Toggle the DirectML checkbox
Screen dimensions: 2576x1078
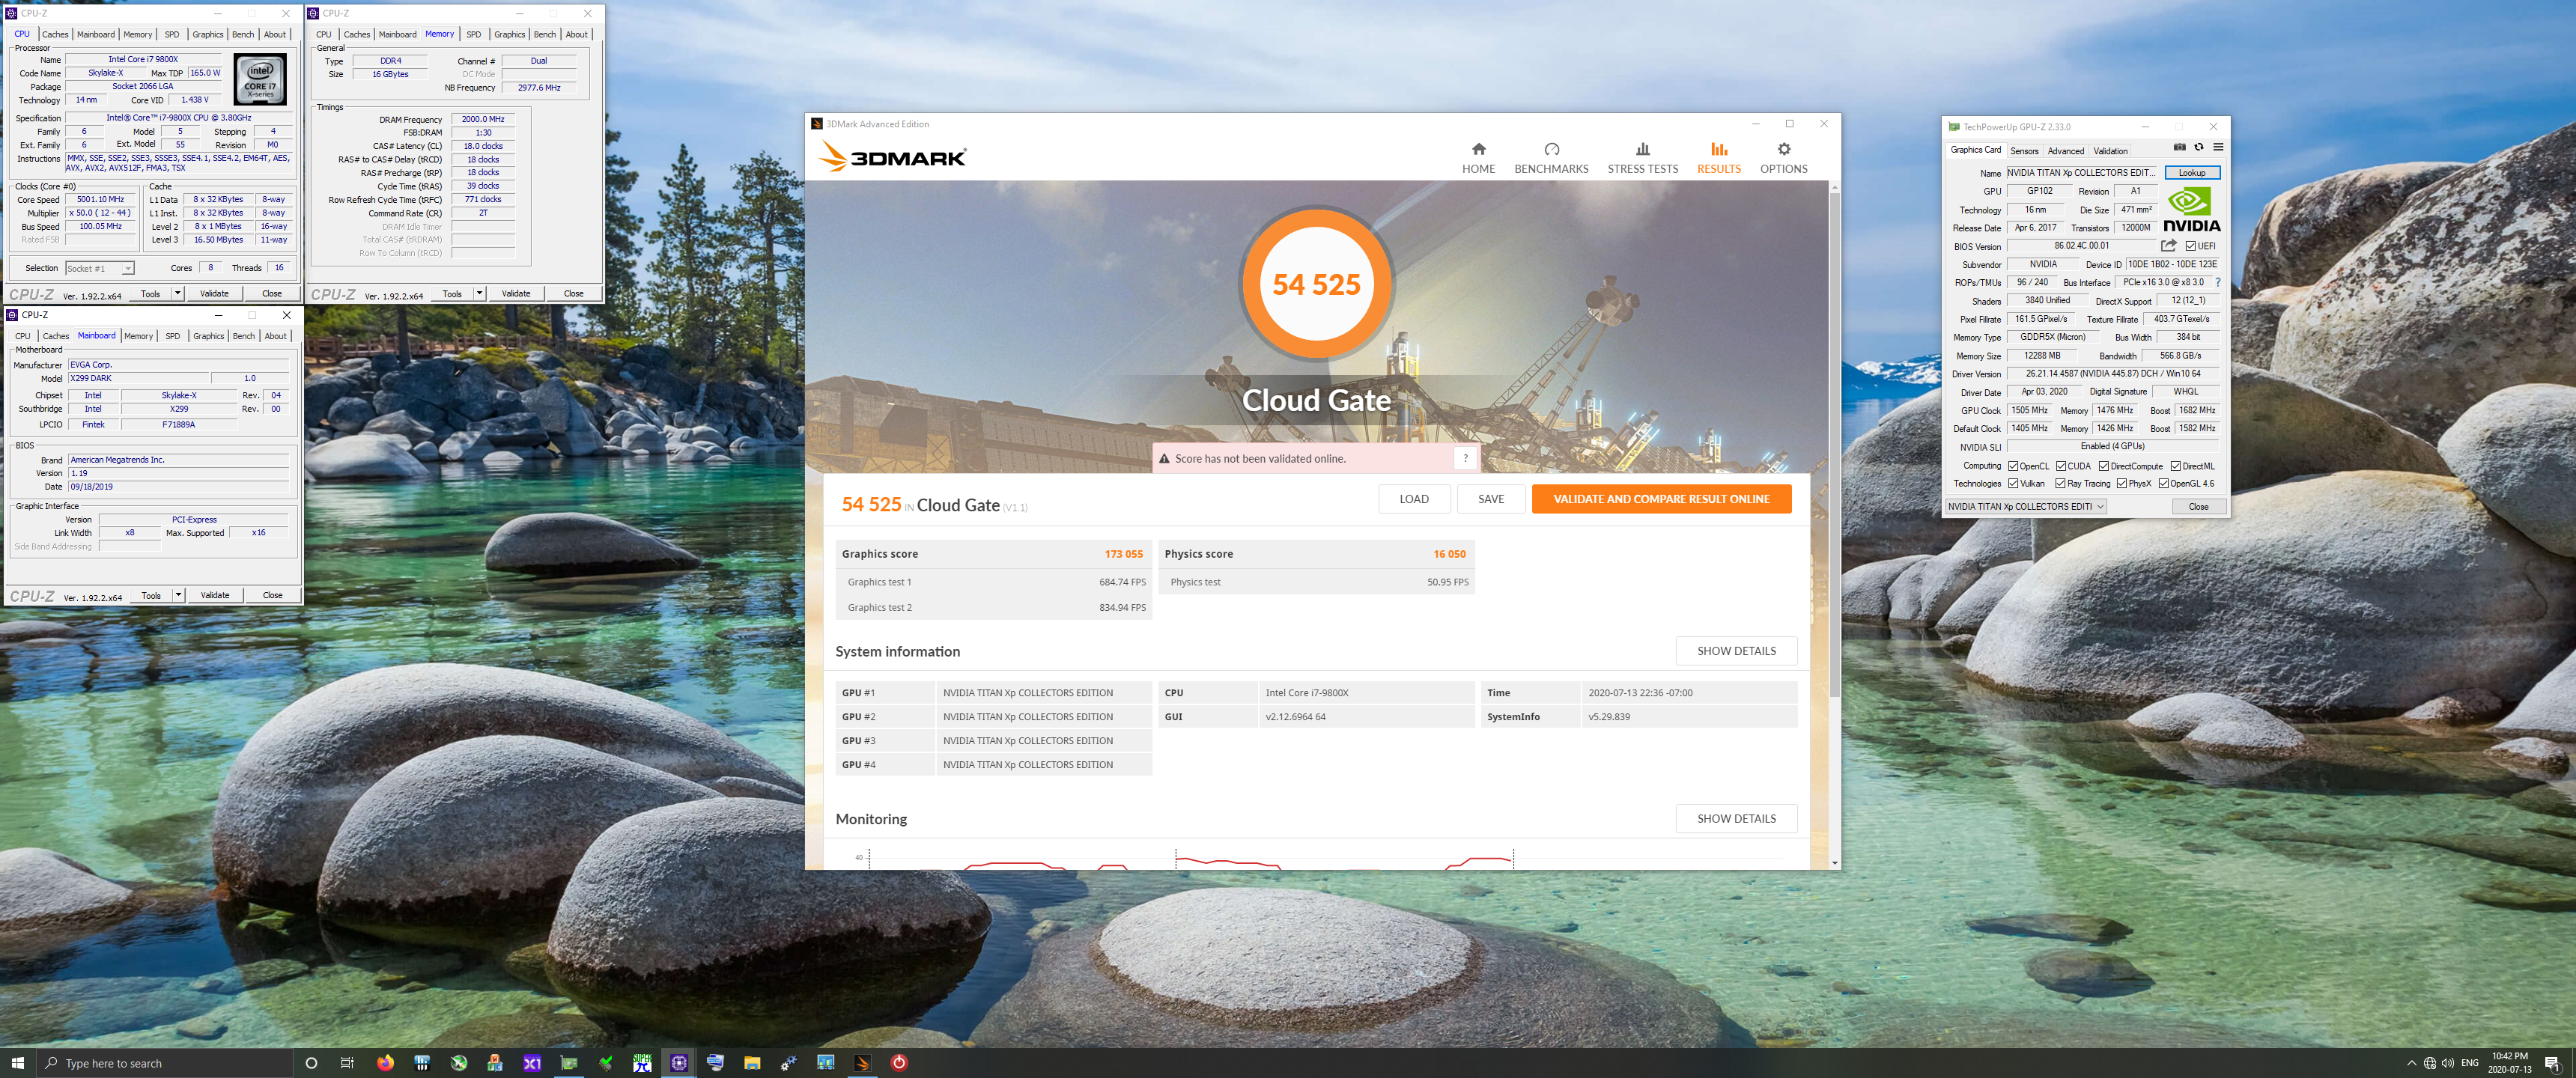pos(2176,466)
